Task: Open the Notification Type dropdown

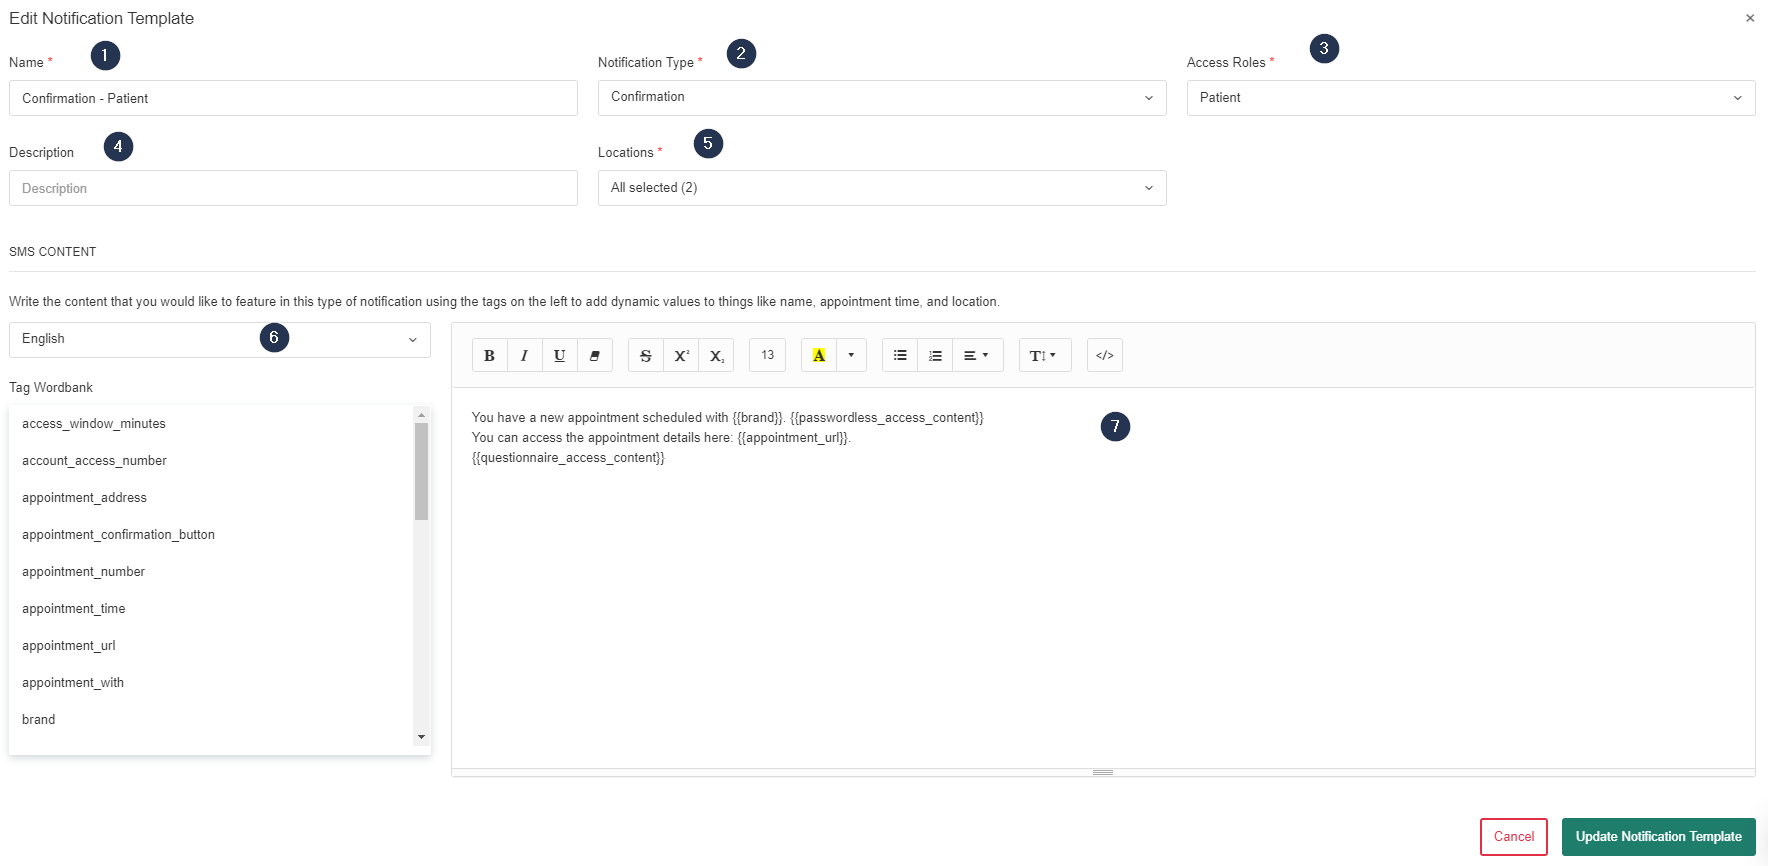Action: [882, 97]
